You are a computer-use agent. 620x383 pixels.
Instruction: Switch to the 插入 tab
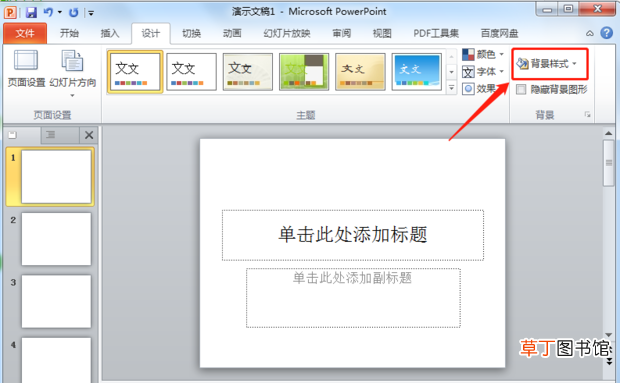(110, 34)
